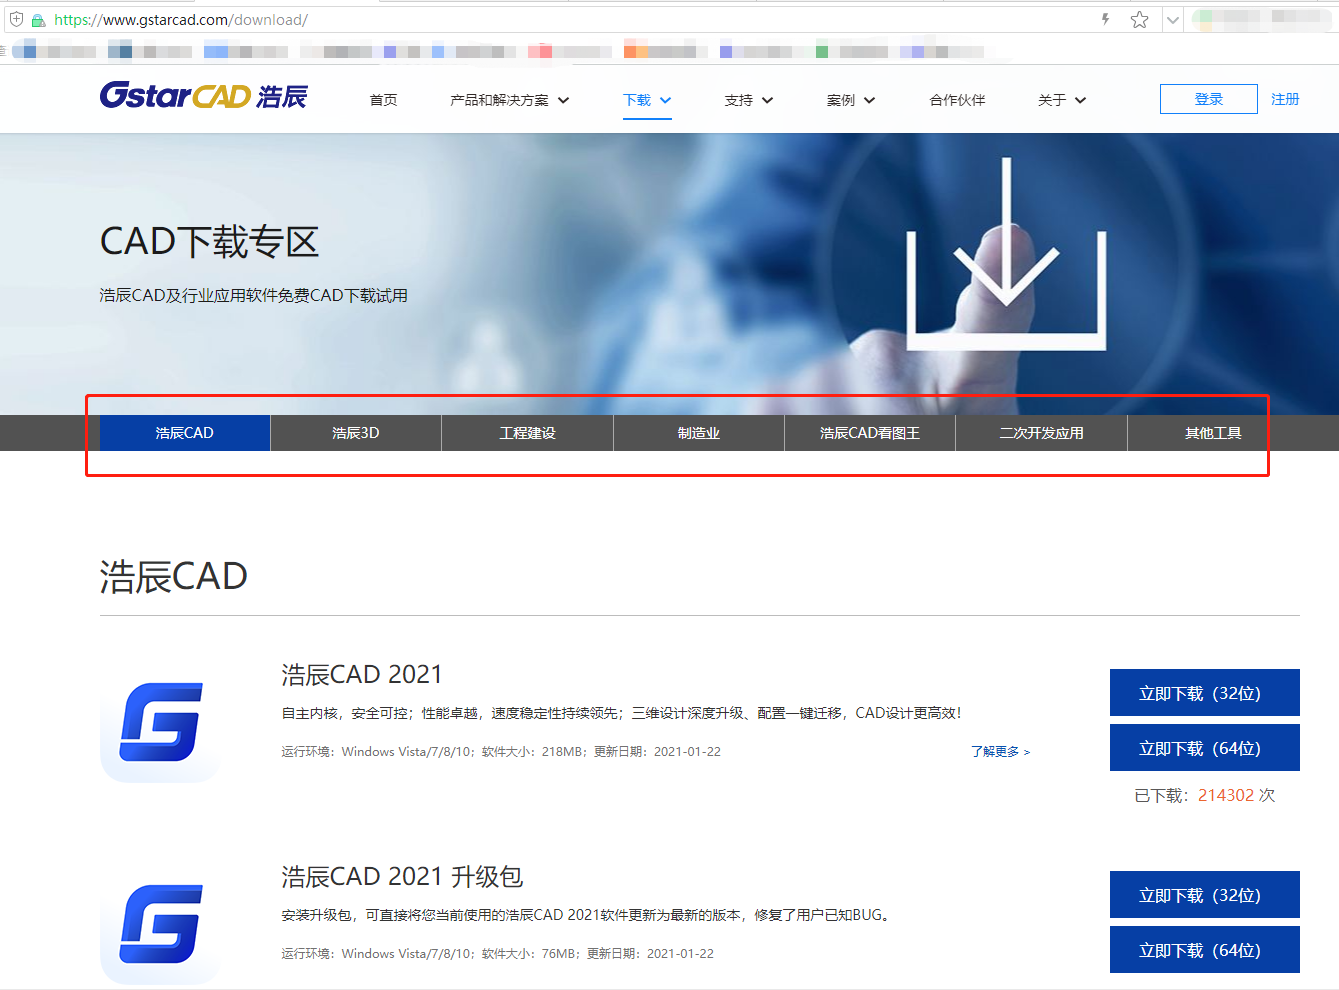
Task: Click the lightning bolt icon in address bar
Action: pos(1105,19)
